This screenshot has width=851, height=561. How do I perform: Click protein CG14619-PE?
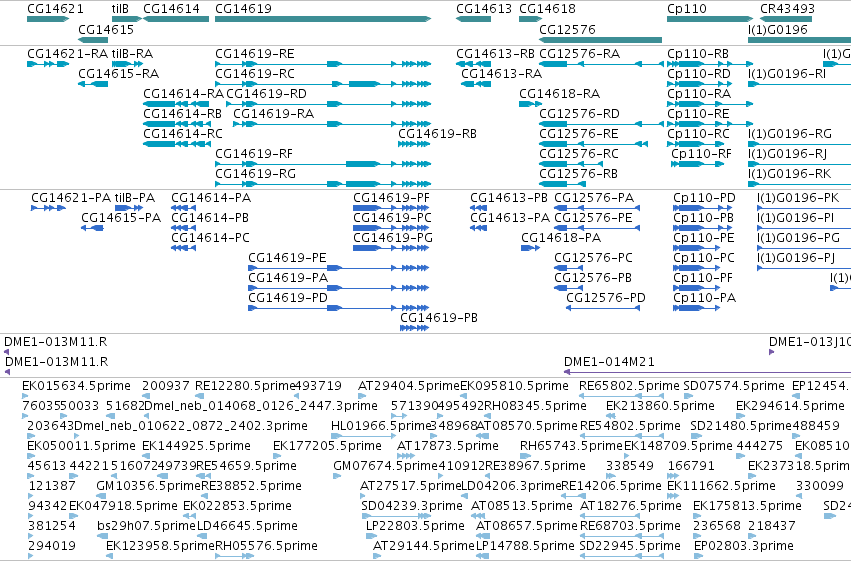point(287,258)
